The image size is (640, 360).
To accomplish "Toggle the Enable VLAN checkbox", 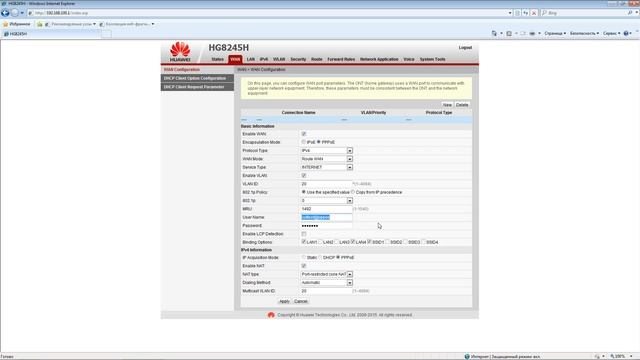I will 304,176.
